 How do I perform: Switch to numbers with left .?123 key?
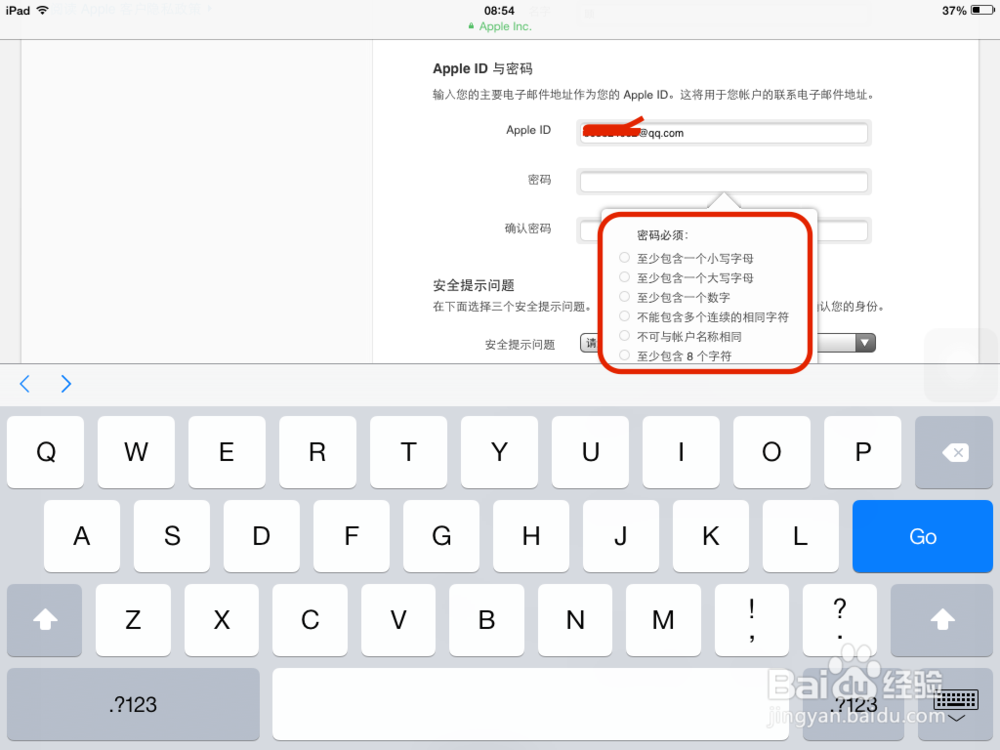pyautogui.click(x=133, y=704)
